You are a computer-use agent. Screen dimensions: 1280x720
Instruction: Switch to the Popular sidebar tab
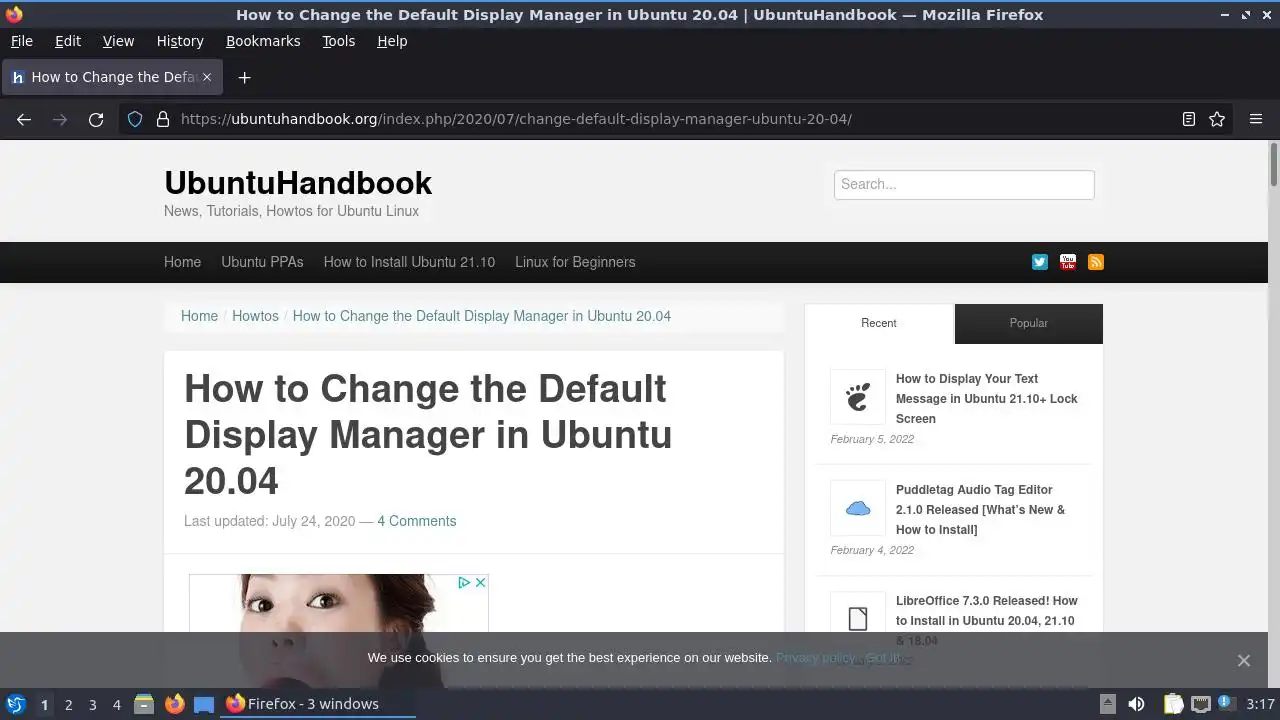1028,323
